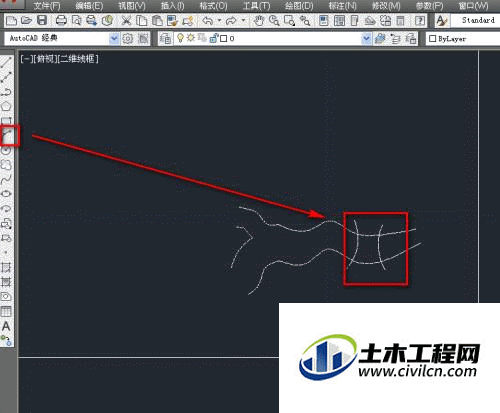Select the Hatch tool
This screenshot has width=500, height=413.
point(6,267)
